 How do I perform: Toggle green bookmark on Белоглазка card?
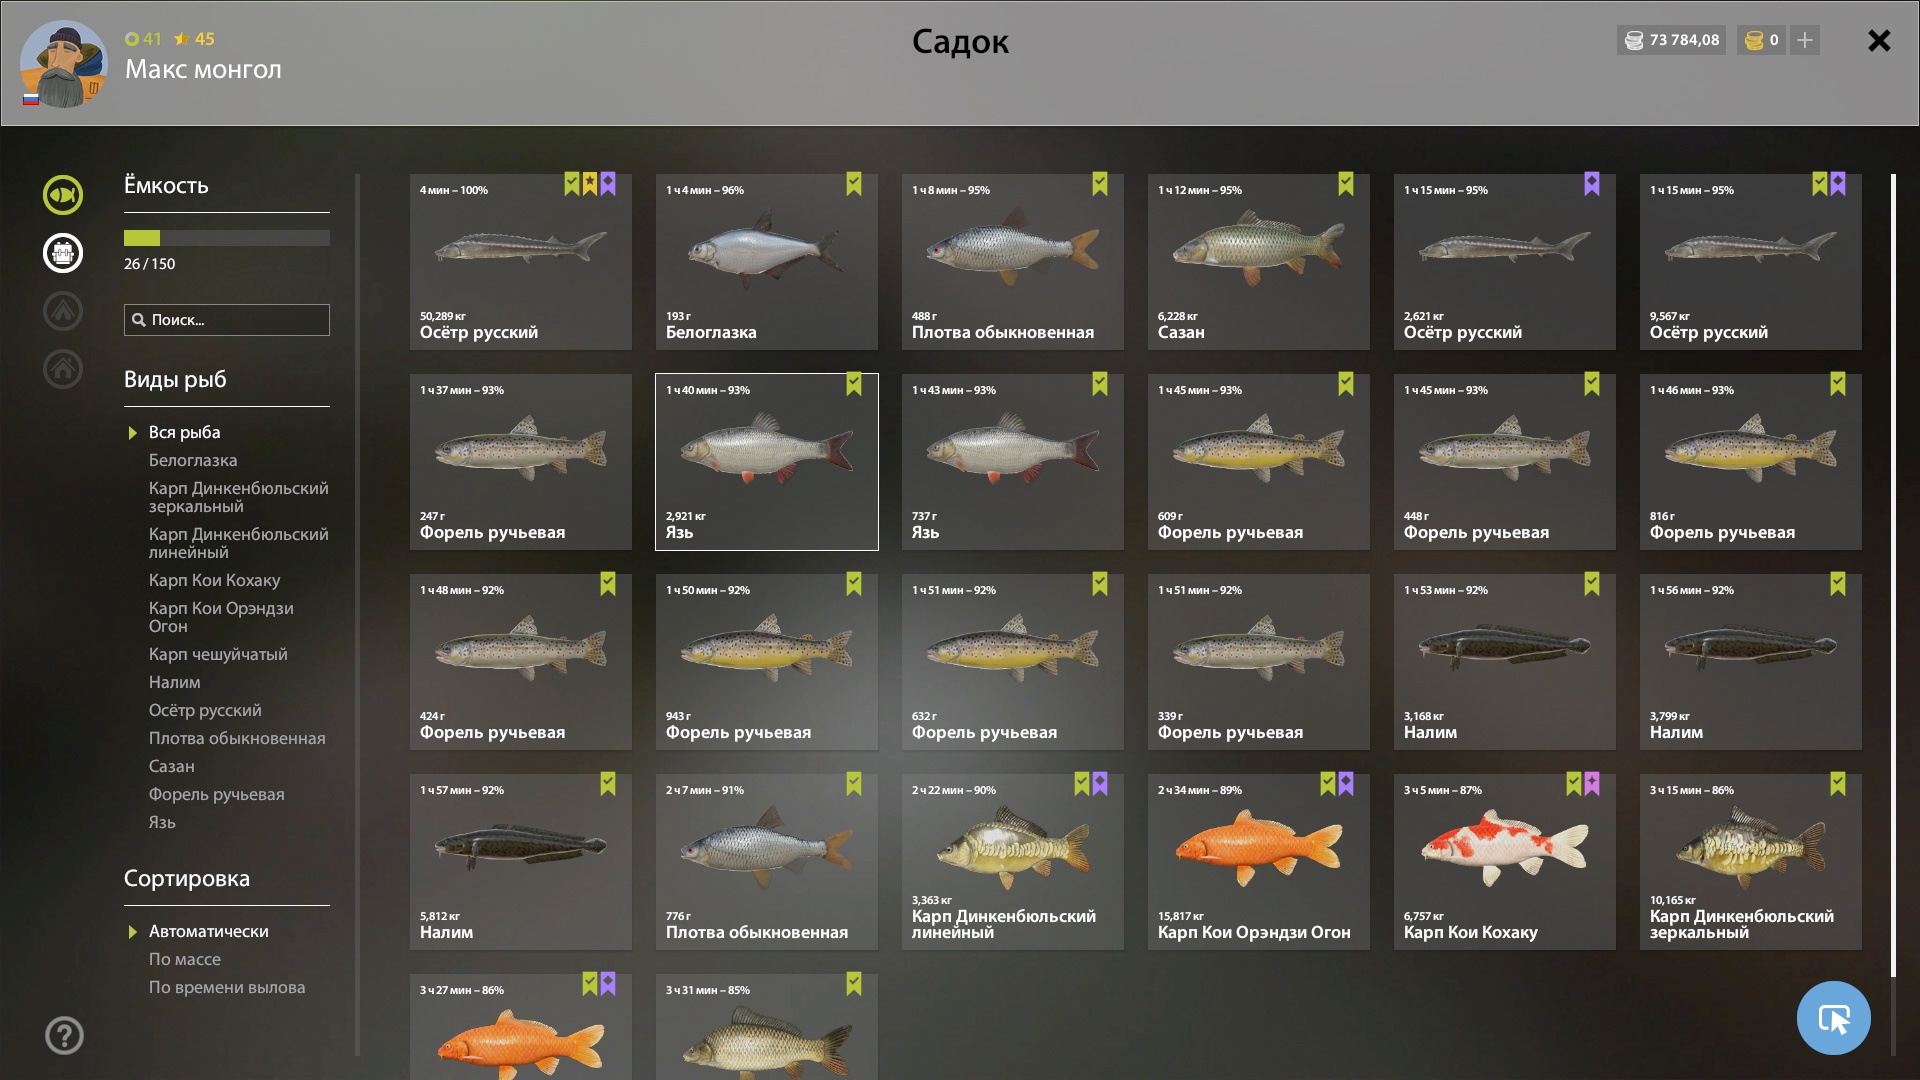[854, 184]
